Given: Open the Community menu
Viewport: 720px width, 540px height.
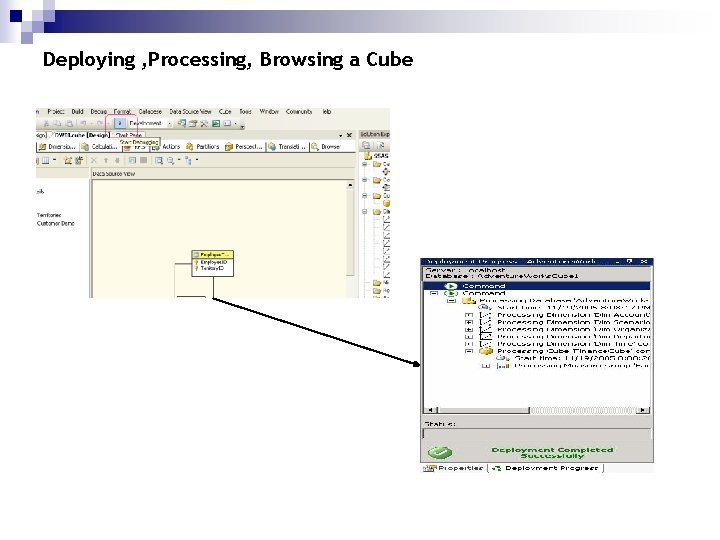Looking at the screenshot, I should tap(299, 112).
